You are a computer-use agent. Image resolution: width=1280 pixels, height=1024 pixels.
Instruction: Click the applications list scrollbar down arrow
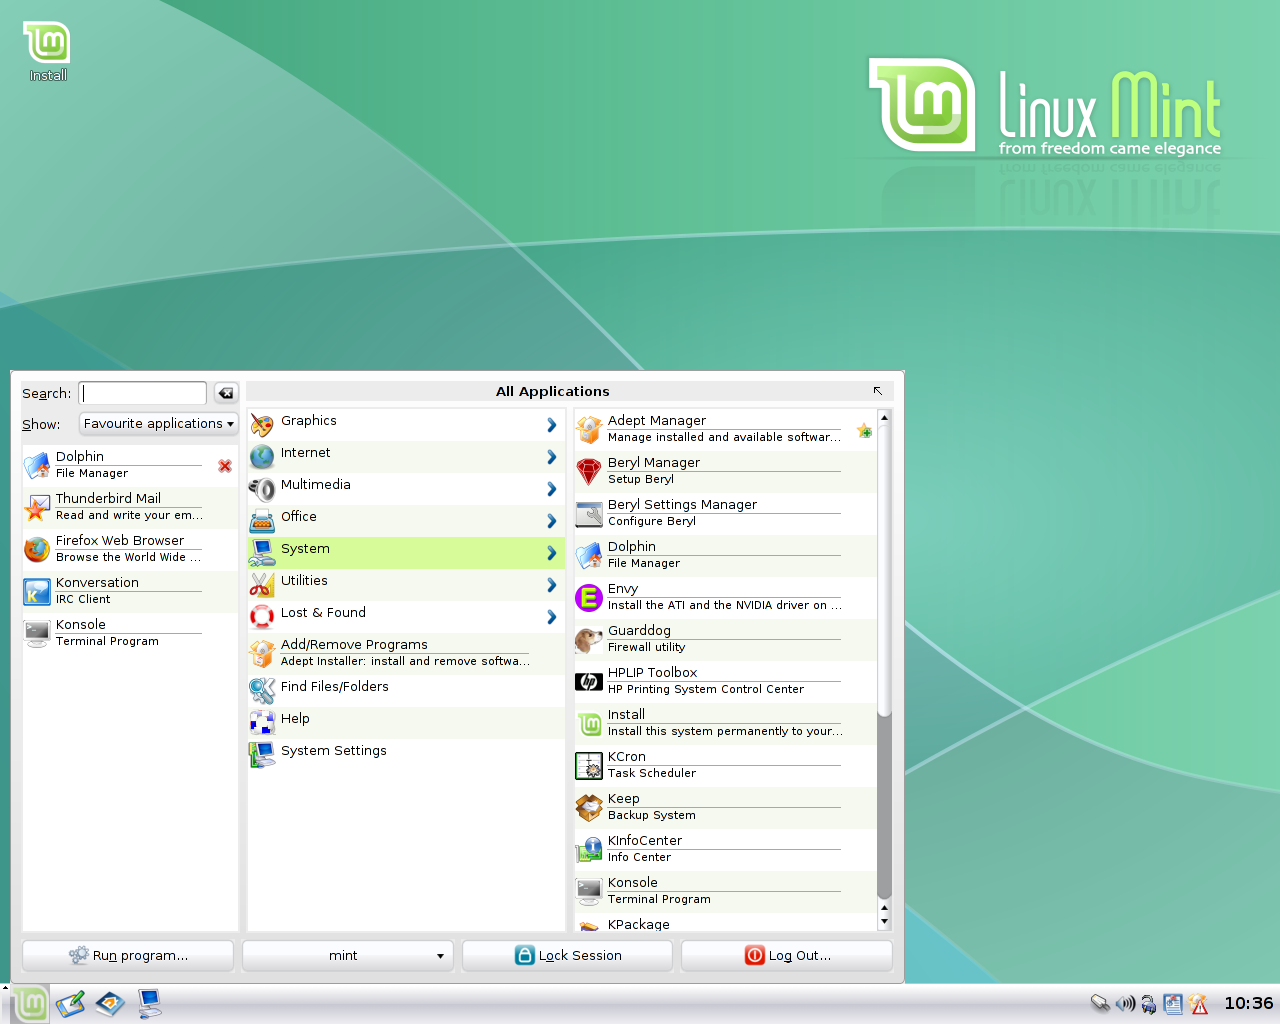pos(884,921)
